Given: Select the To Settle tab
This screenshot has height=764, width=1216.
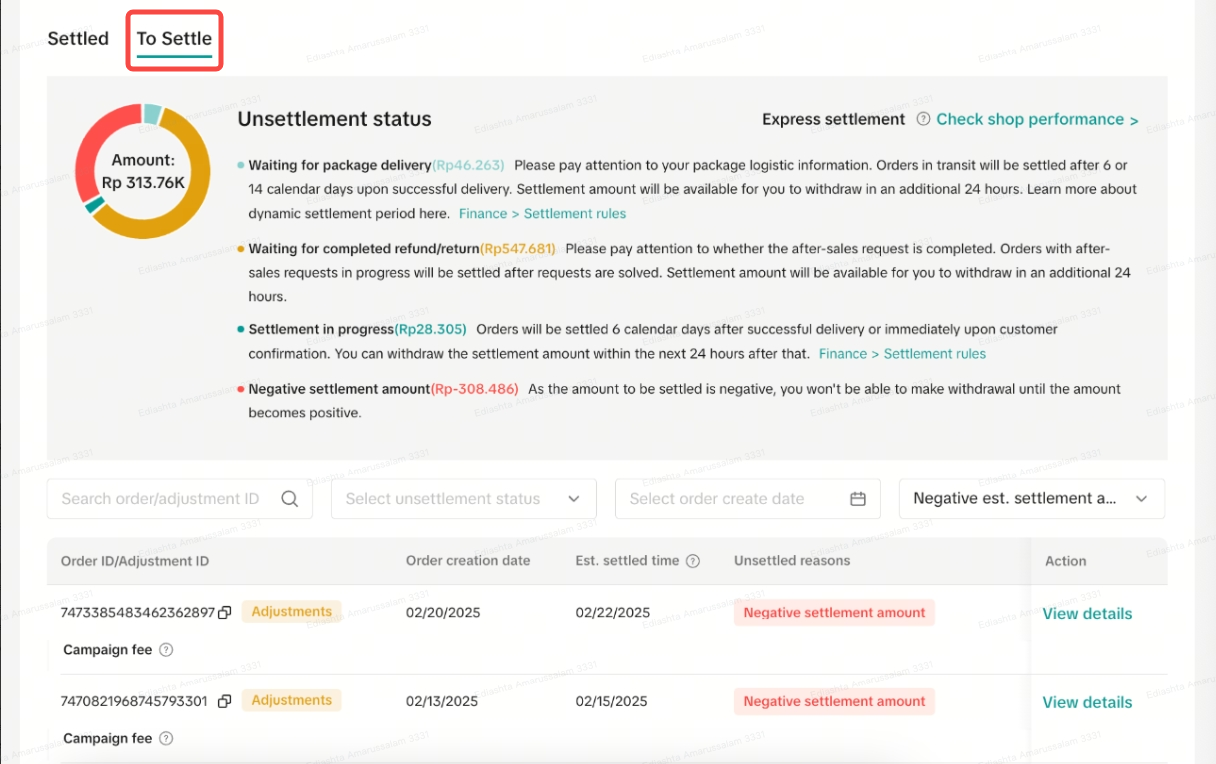Looking at the screenshot, I should click(174, 39).
